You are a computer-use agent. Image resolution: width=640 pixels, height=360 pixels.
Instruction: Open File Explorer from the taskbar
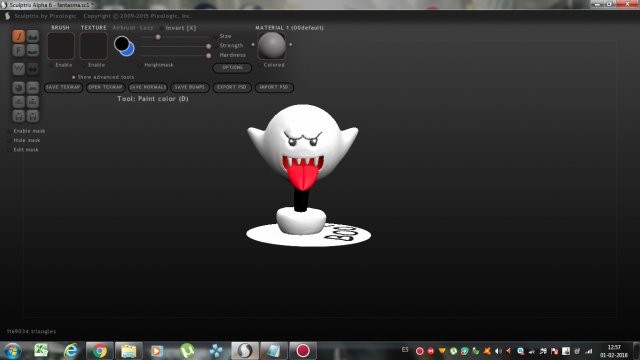(x=129, y=351)
